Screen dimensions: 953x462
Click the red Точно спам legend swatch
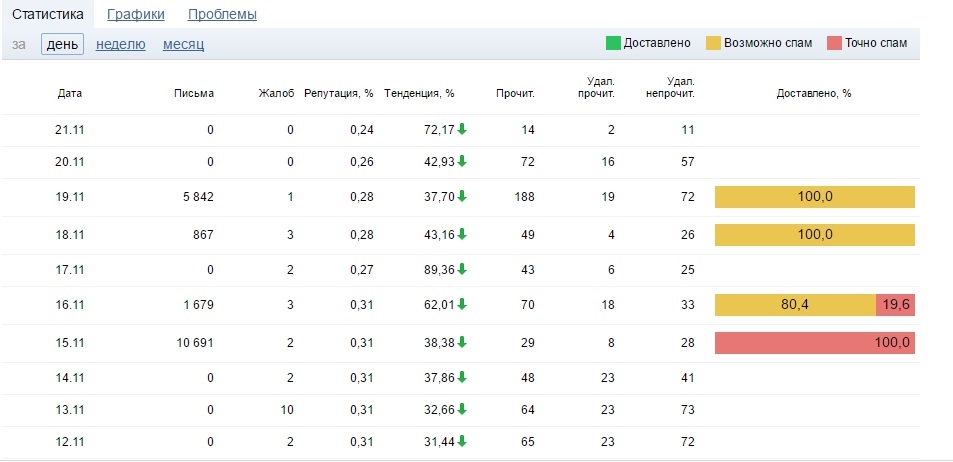click(x=834, y=43)
